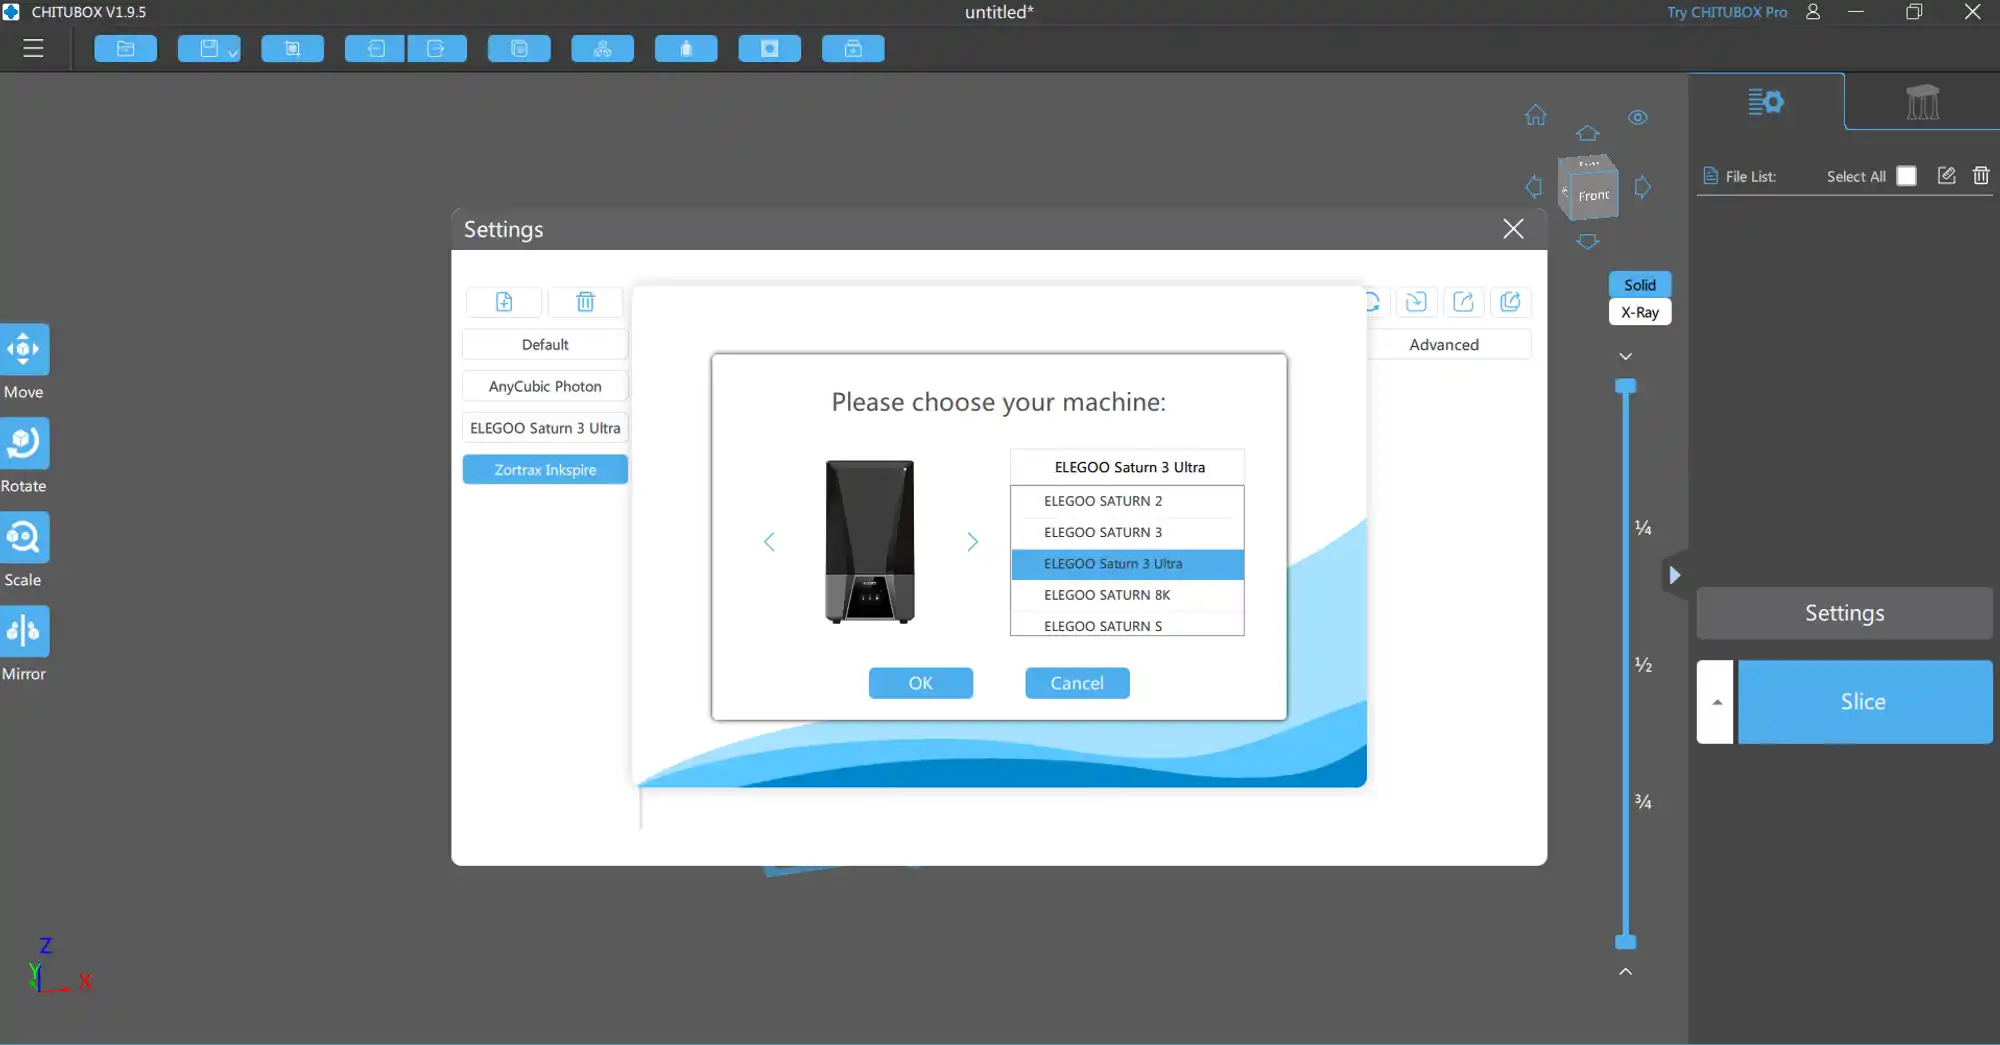This screenshot has width=2000, height=1045.
Task: Click the Settings button in right panel
Action: click(x=1844, y=613)
